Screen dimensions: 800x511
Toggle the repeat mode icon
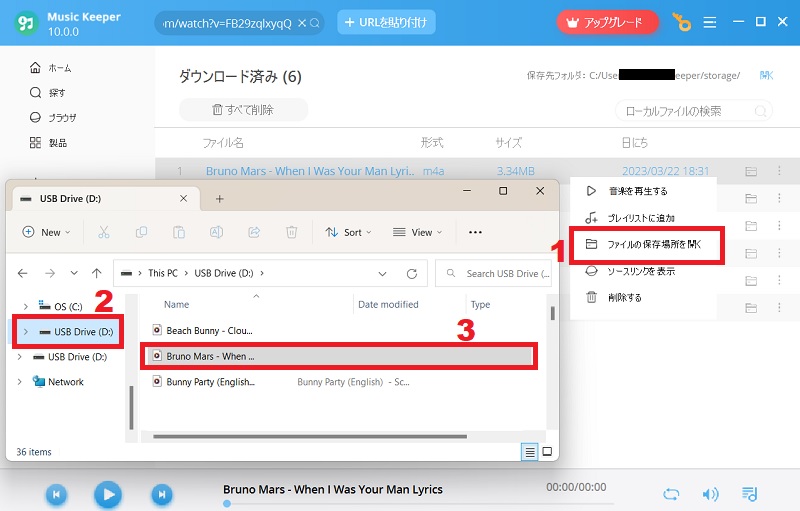(x=672, y=494)
